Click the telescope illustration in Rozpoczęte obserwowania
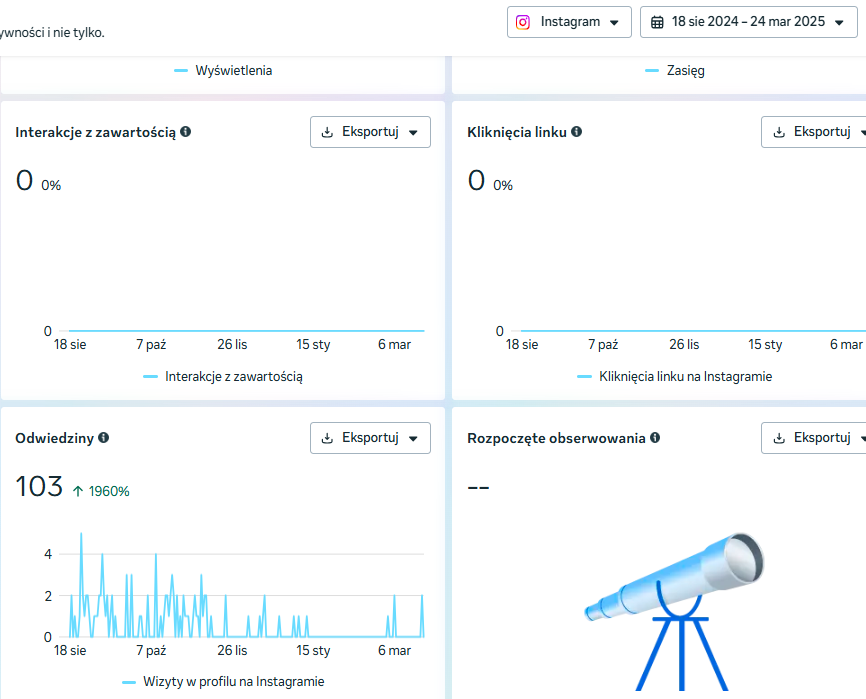Screen dimensions: 866x699 (675, 611)
